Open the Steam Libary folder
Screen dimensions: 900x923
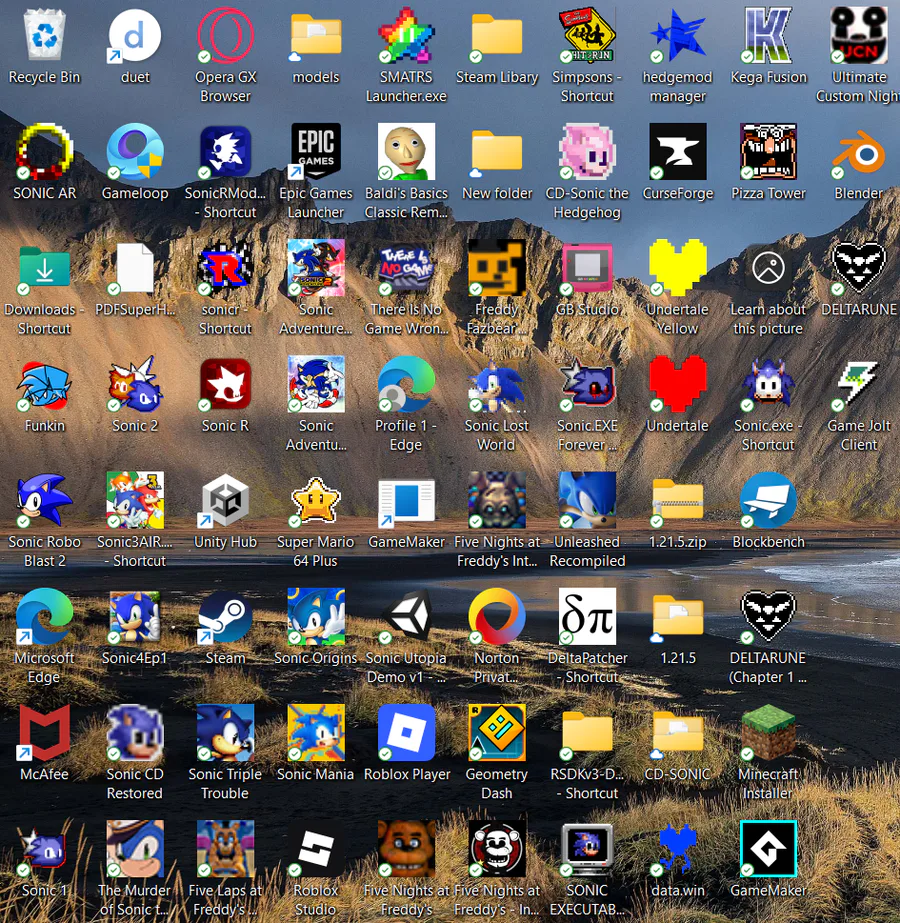click(x=497, y=35)
